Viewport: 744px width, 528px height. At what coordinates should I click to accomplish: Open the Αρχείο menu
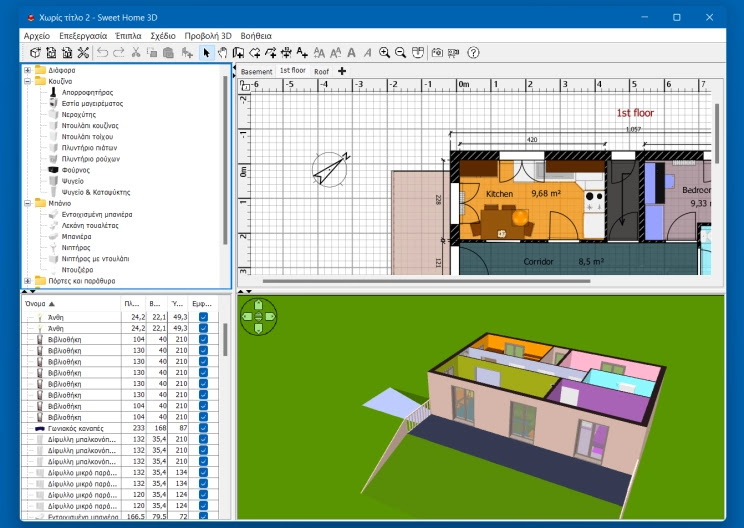[x=37, y=36]
